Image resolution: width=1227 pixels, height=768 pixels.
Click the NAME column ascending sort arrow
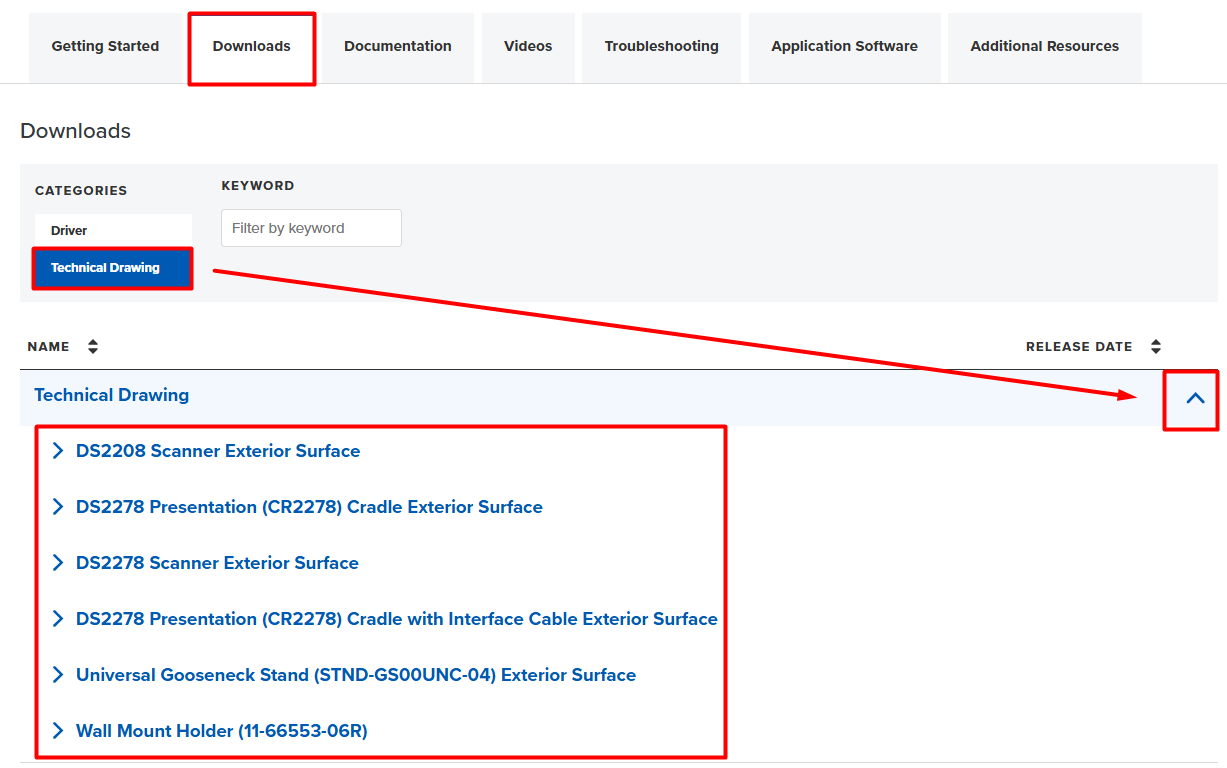(x=92, y=341)
